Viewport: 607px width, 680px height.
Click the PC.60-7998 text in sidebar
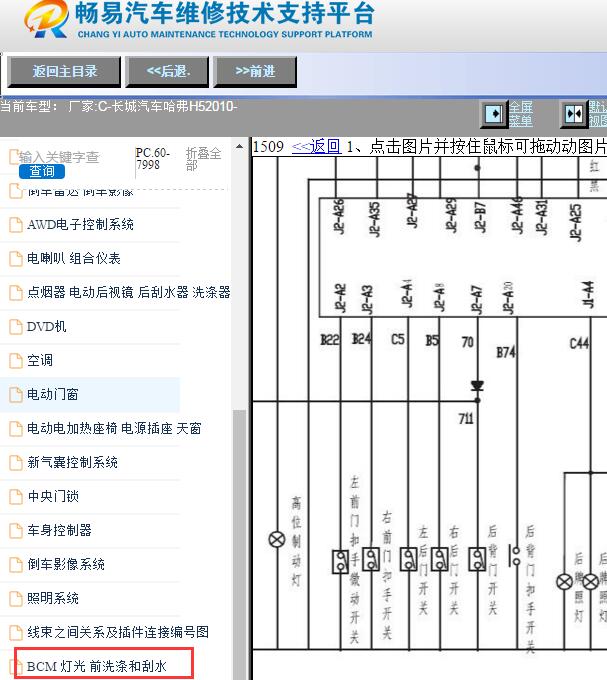click(152, 159)
